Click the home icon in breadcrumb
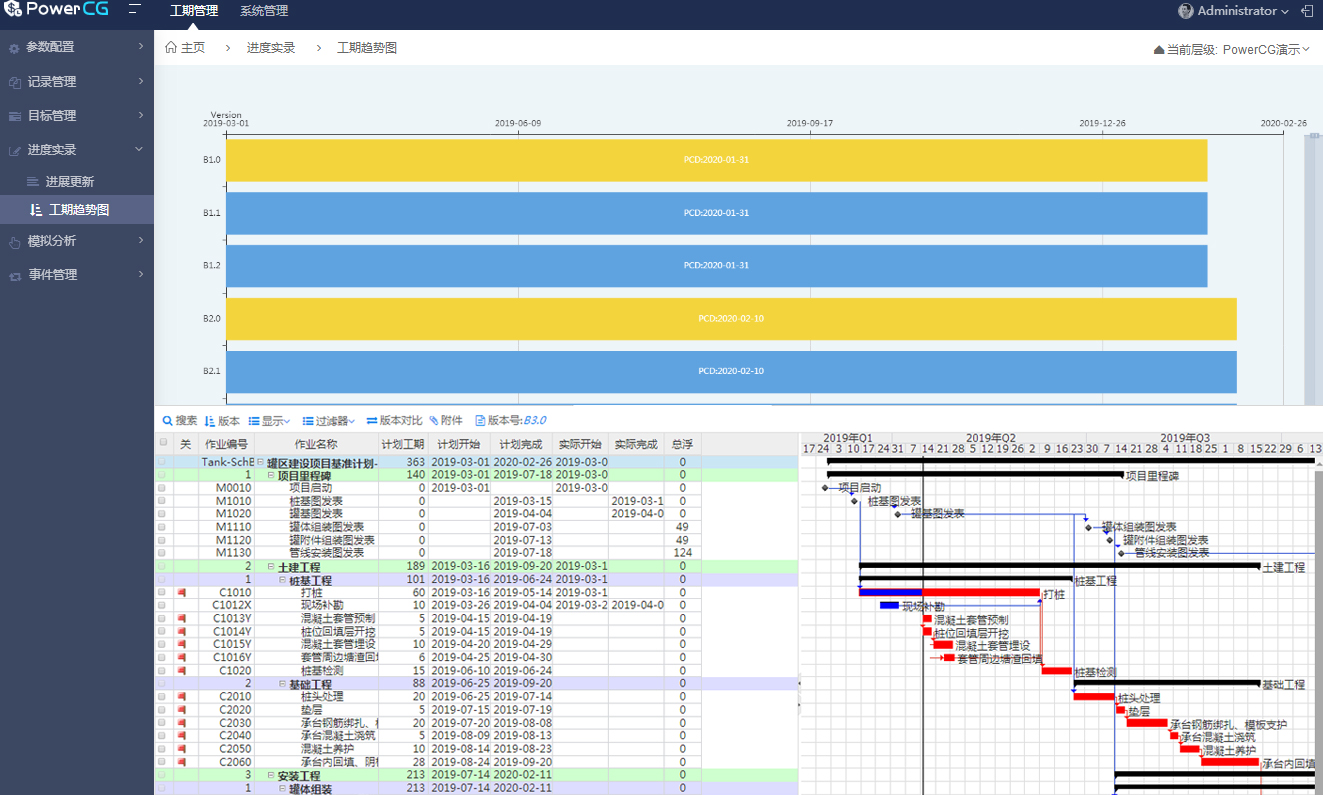The image size is (1323, 795). click(171, 47)
